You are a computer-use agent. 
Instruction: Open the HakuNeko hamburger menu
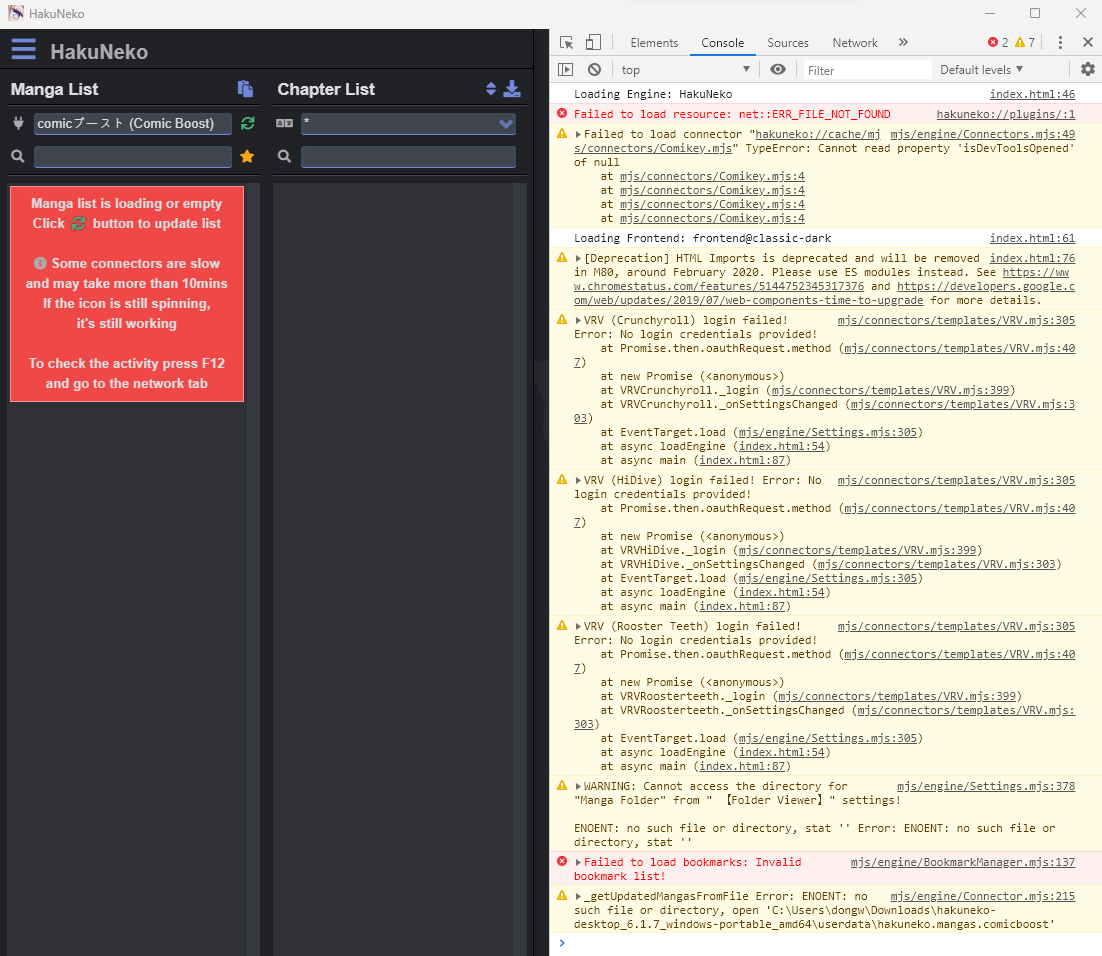click(x=23, y=48)
